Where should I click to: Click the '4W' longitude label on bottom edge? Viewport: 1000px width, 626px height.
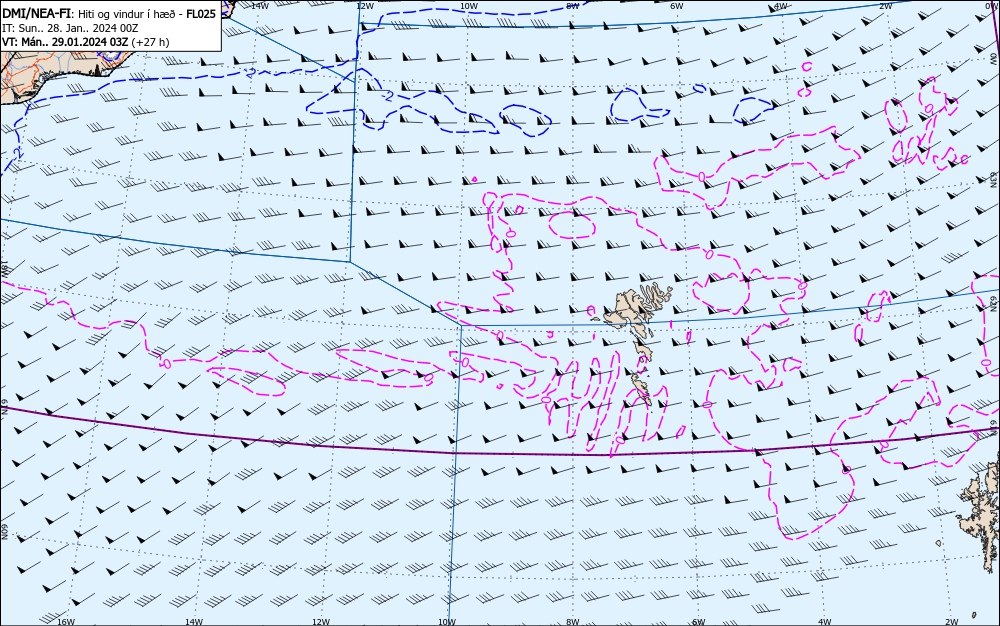pos(825,622)
